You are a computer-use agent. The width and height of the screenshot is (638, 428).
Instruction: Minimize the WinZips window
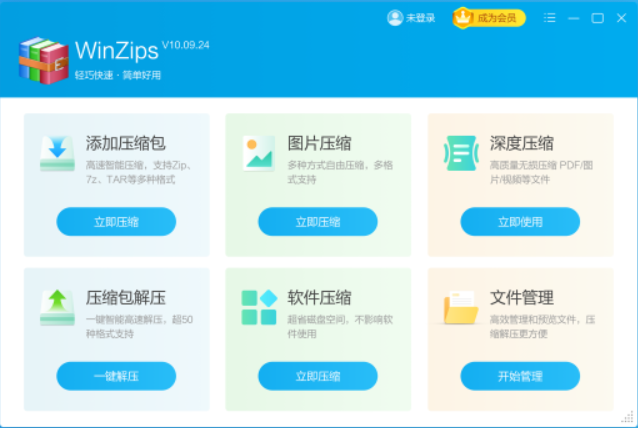pyautogui.click(x=574, y=18)
